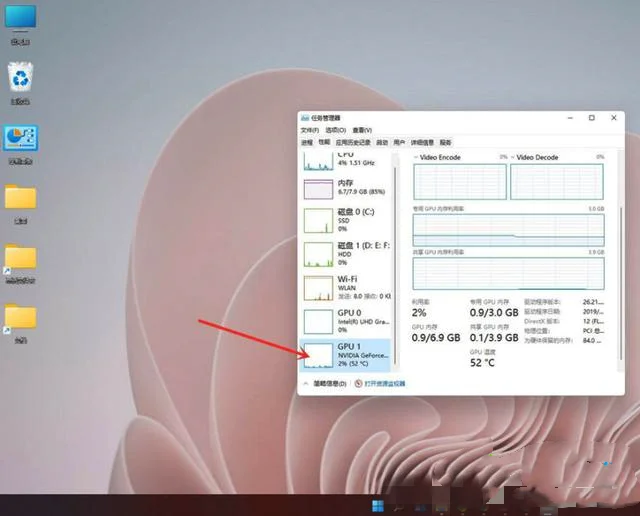Screen dimensions: 640x516
Task: Open the This PC desktop icon
Action: click(x=20, y=19)
